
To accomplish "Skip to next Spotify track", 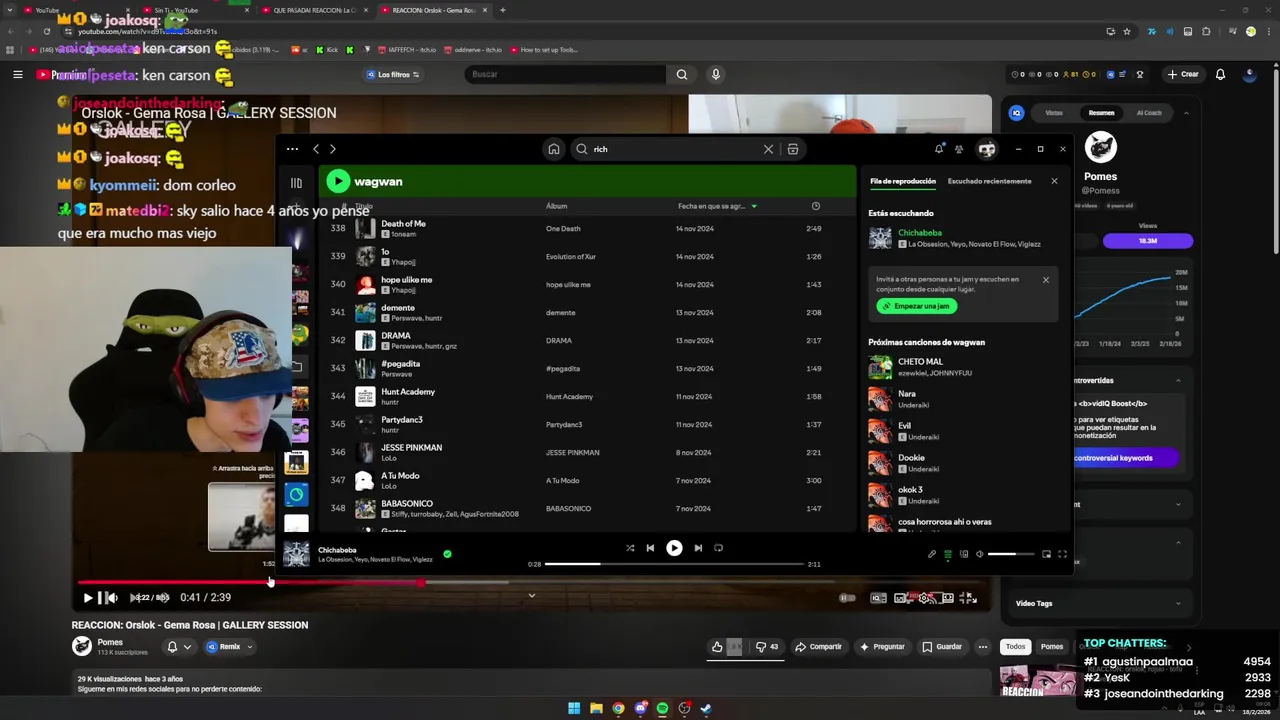I will 698,548.
